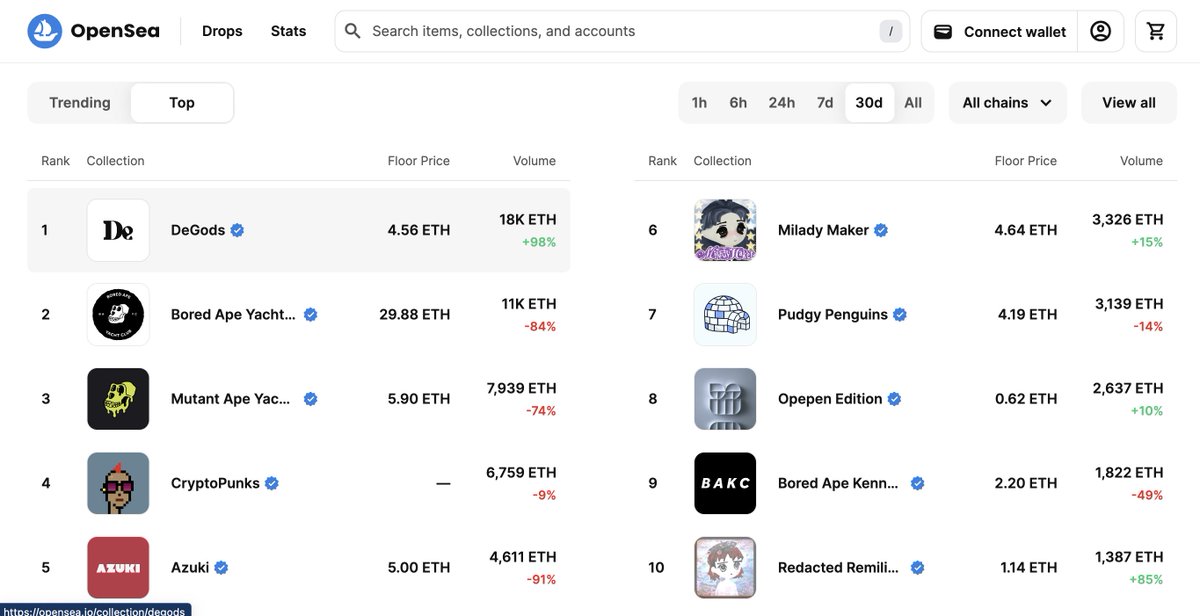Click the 1,387 ETH volume value
1200x616 pixels.
1129,557
